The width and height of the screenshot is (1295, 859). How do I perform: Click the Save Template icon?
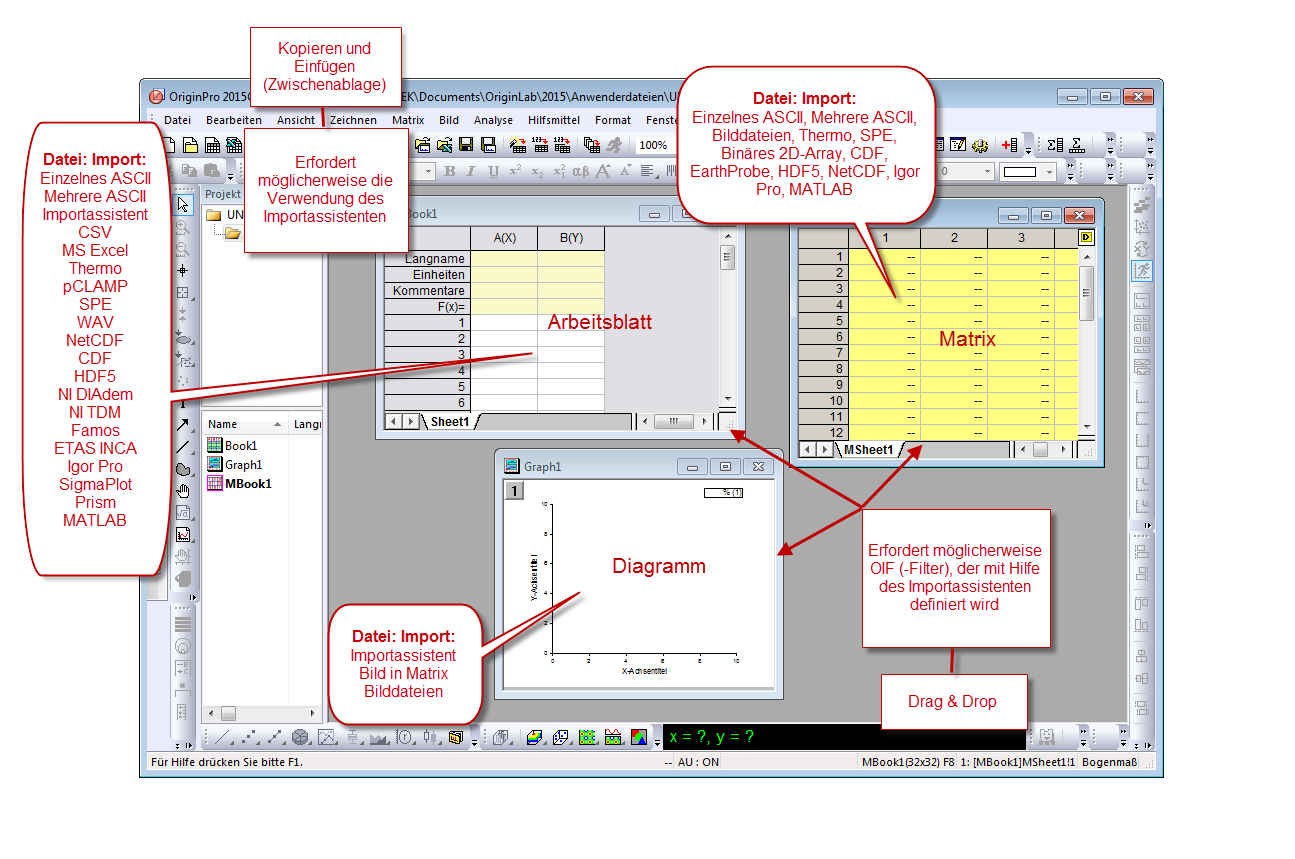[x=487, y=145]
